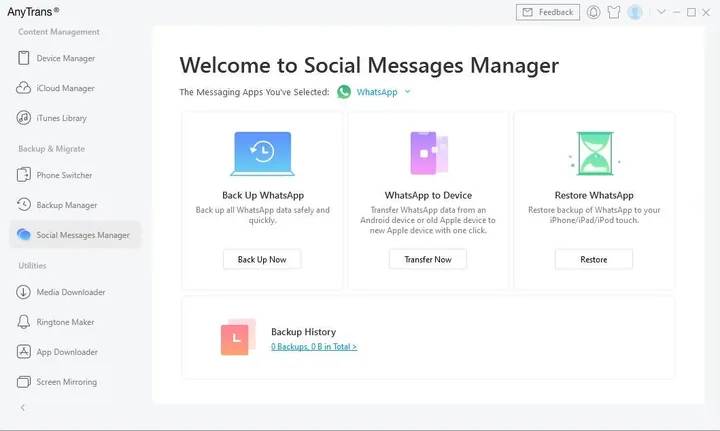Click the Backup Manager clock icon

tap(23, 204)
